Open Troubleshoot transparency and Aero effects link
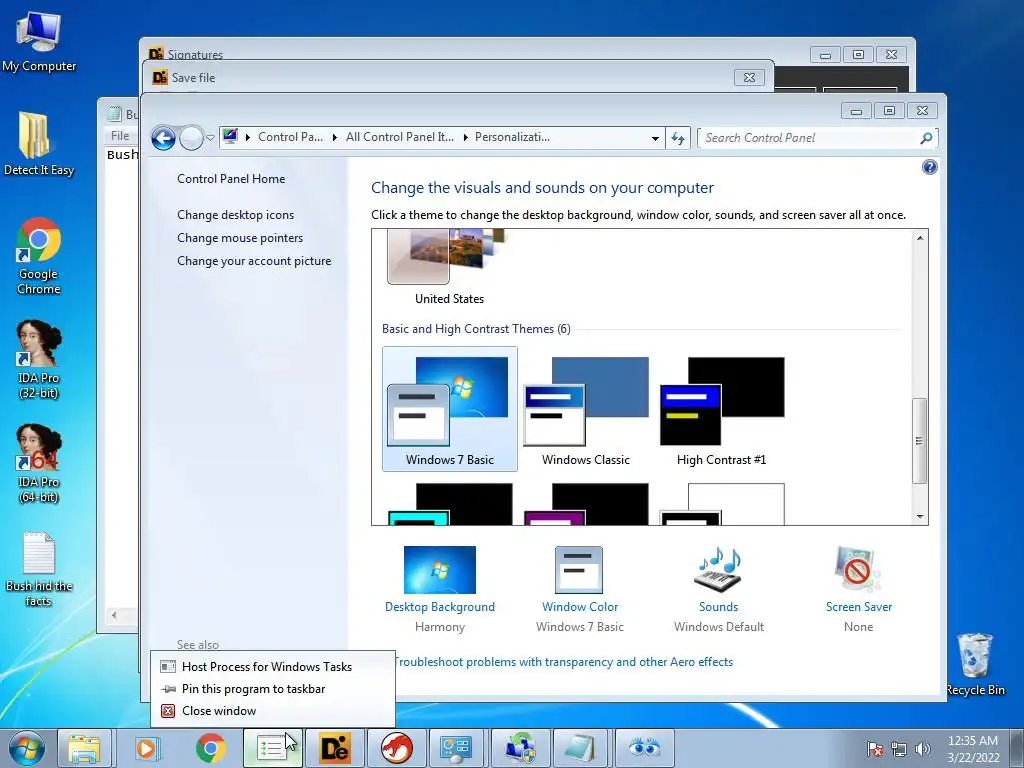This screenshot has width=1024, height=768. 564,662
